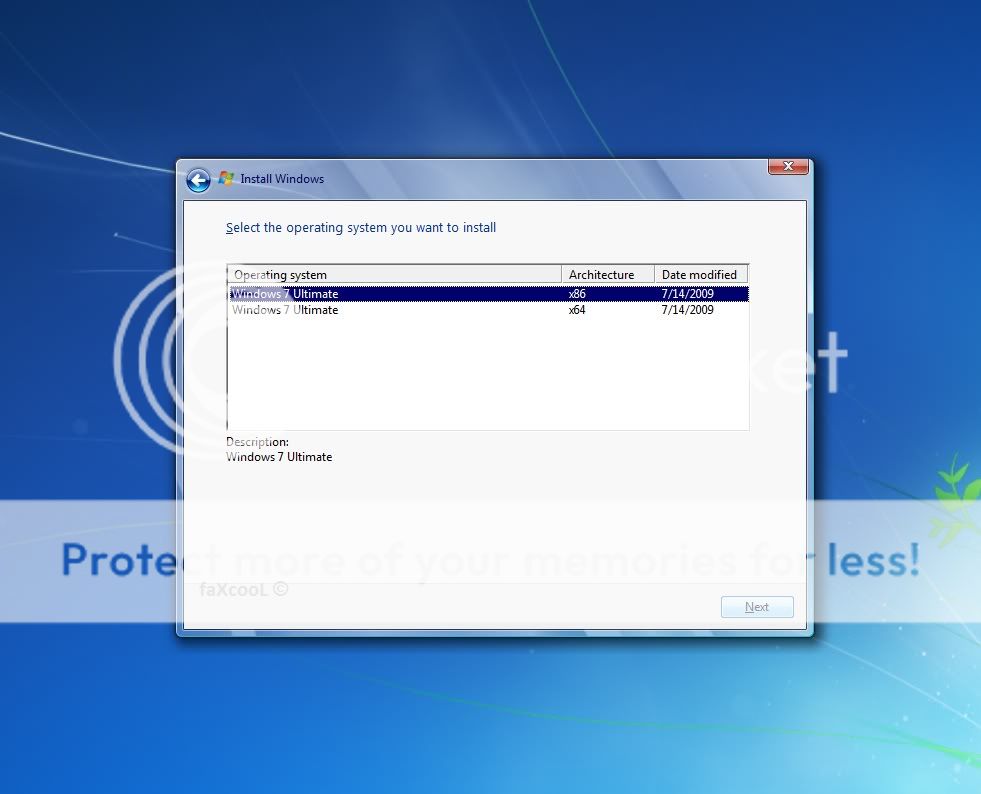Select the Windows 7 Ultimate x86 row
This screenshot has width=981, height=794.
pyautogui.click(x=489, y=293)
